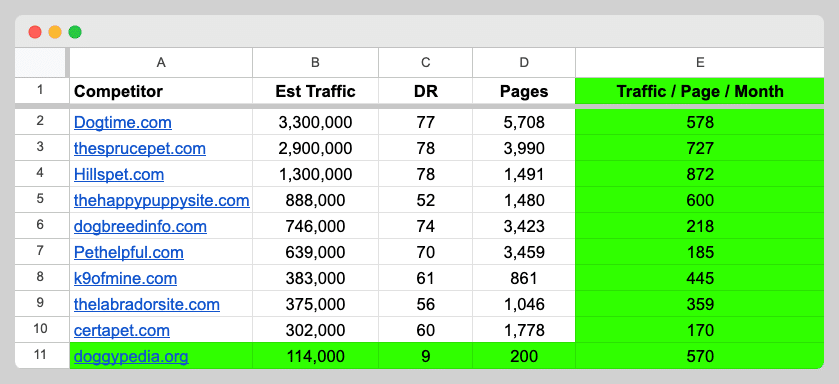This screenshot has width=839, height=384.
Task: Open the Dogtime.com link
Action: [x=123, y=122]
